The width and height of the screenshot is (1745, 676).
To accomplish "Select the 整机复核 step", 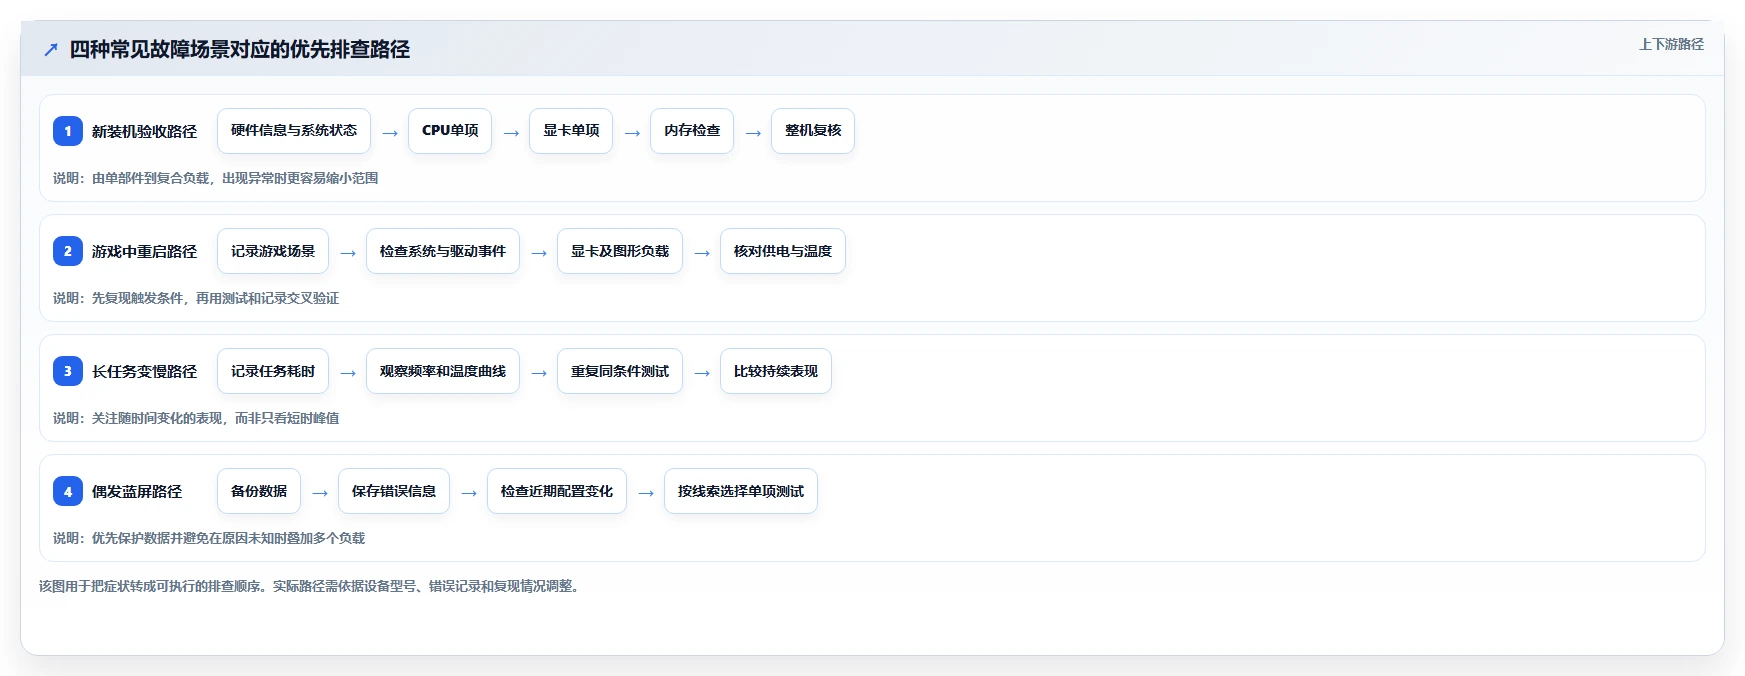I will [x=813, y=131].
